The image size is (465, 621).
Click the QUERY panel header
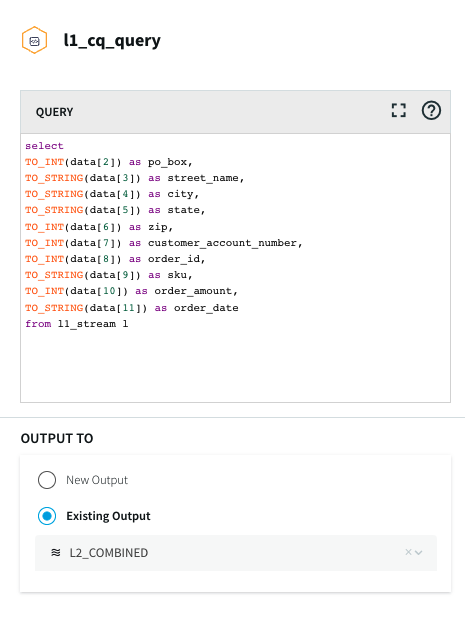click(235, 112)
